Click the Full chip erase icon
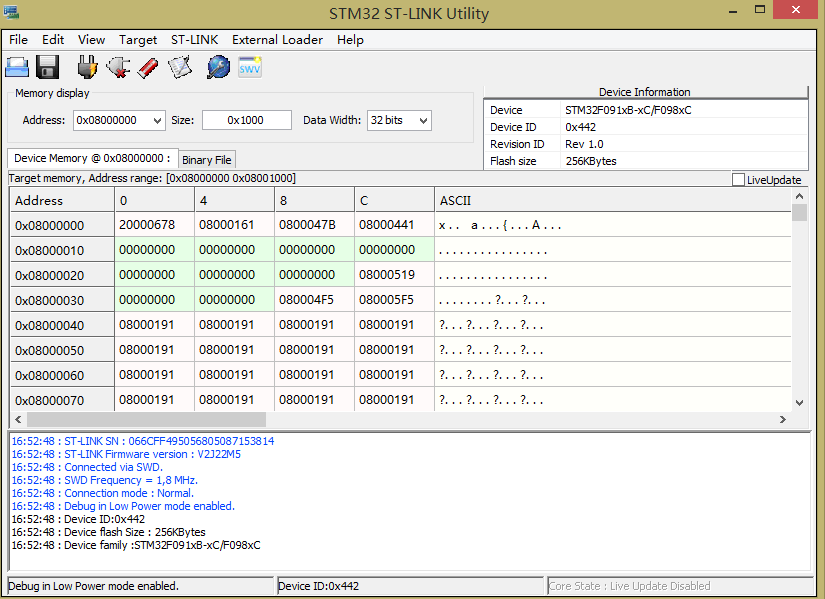Screen dimensions: 825x599 [148, 67]
